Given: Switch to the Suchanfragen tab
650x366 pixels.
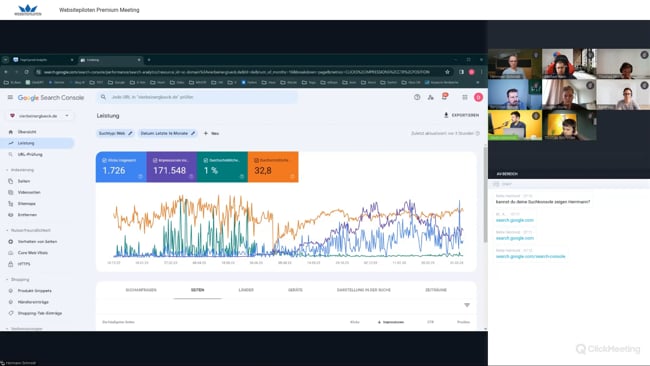Looking at the screenshot, I should (x=141, y=290).
